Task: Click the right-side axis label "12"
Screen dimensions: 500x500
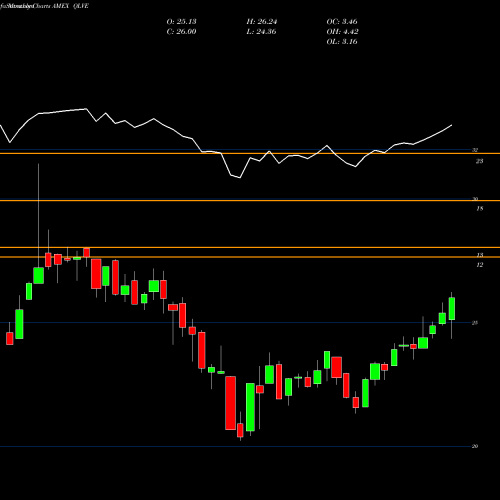Action: coord(479,265)
